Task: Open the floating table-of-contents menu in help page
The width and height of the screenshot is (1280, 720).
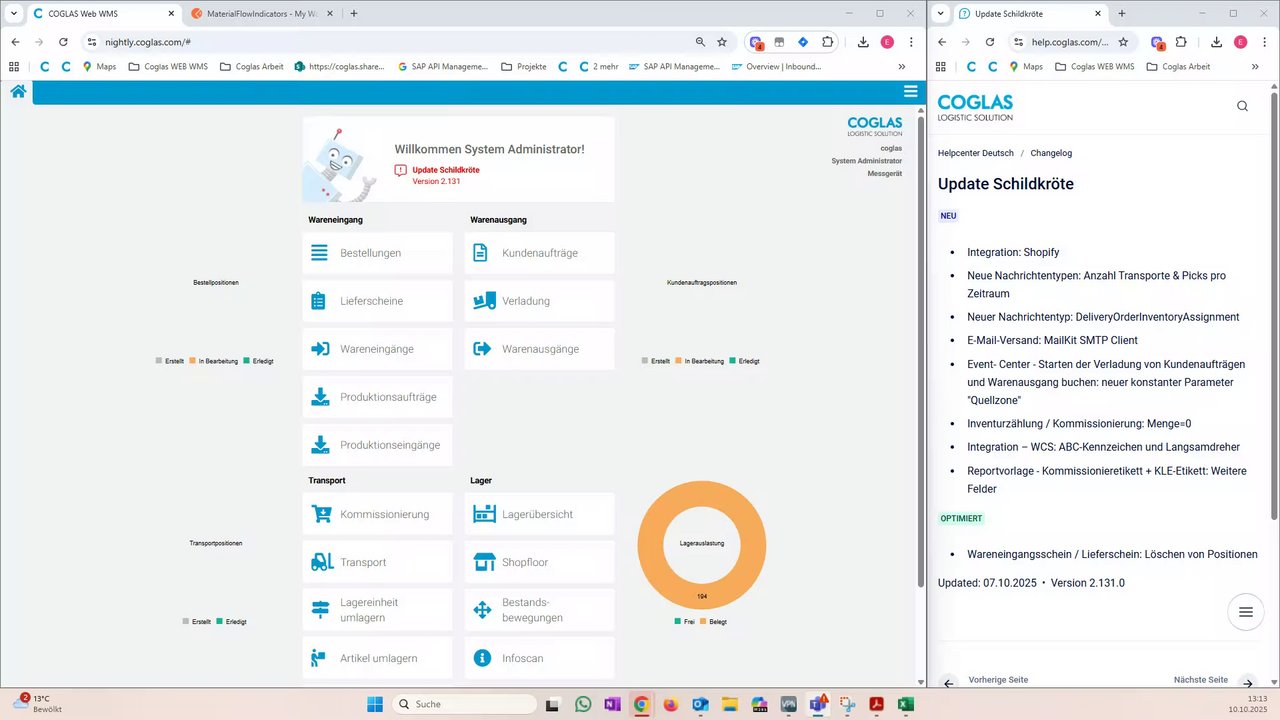Action: point(1245,612)
